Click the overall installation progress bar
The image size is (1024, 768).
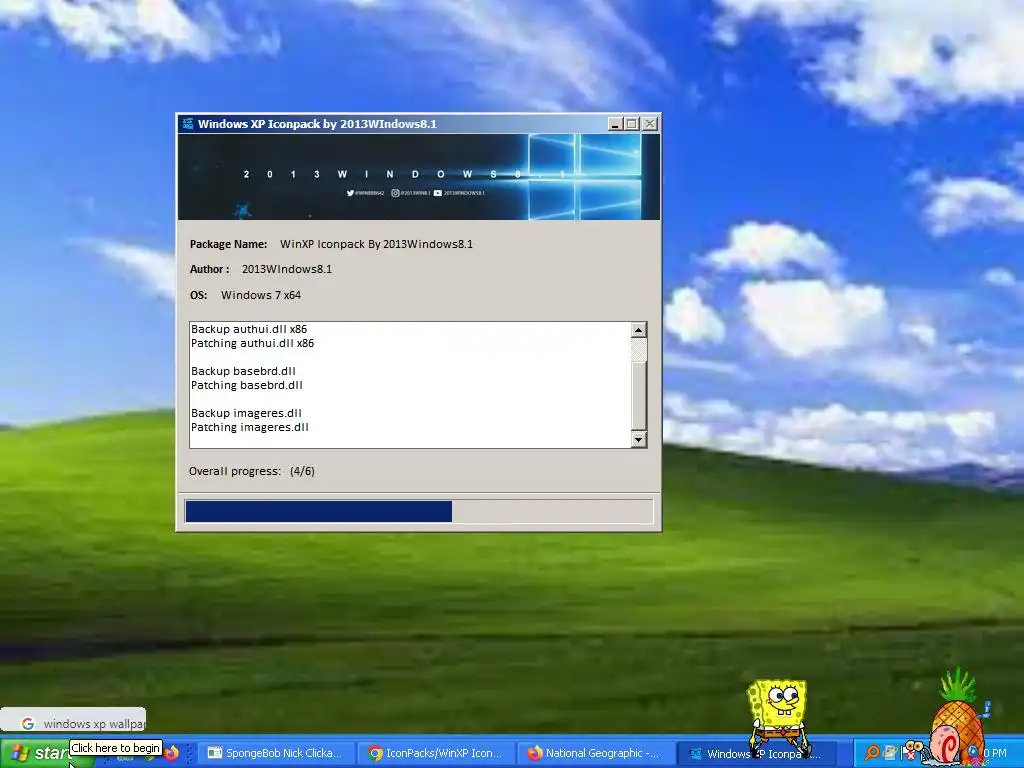(x=419, y=511)
